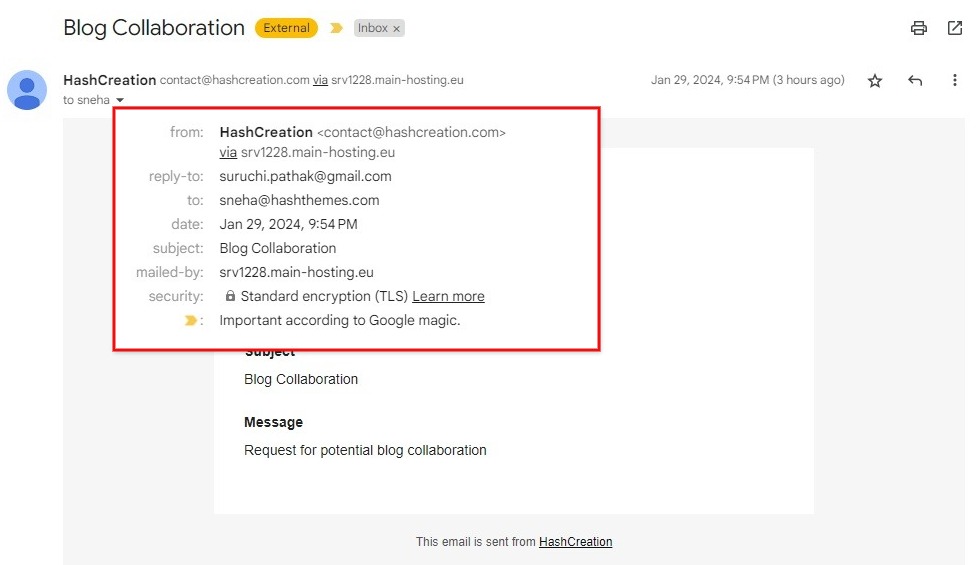
Task: Click the External label badge
Action: (286, 28)
